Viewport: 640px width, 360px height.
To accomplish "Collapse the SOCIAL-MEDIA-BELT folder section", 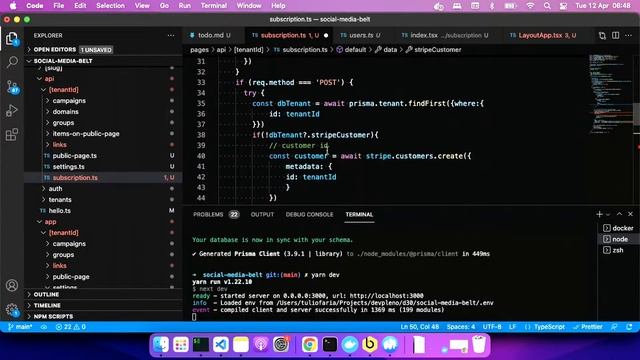I will pos(63,61).
